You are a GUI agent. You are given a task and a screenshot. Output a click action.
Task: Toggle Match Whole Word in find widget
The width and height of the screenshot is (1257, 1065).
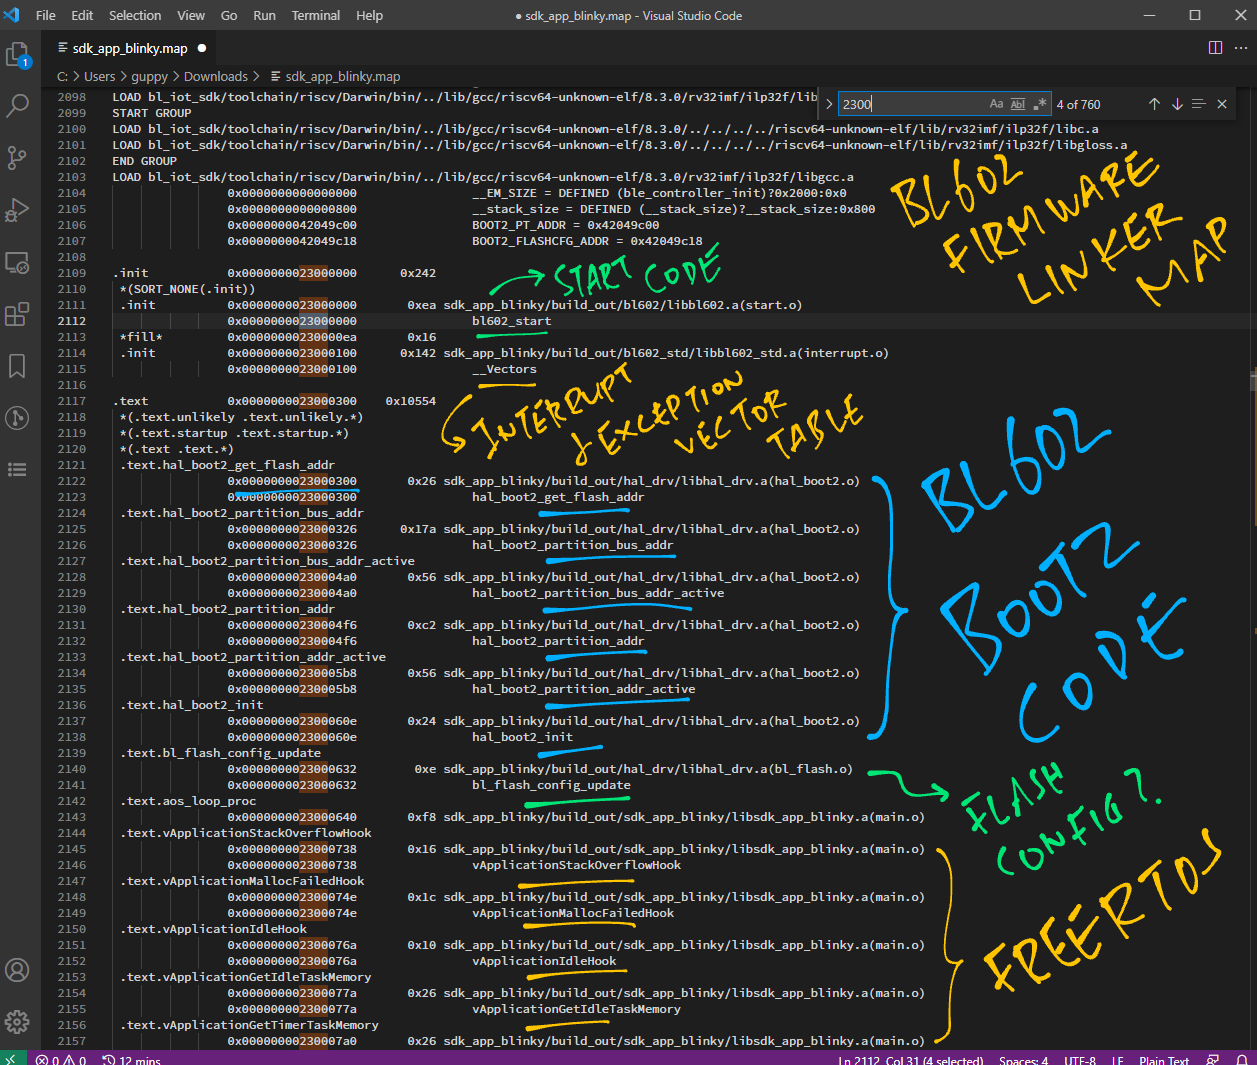coord(1018,104)
